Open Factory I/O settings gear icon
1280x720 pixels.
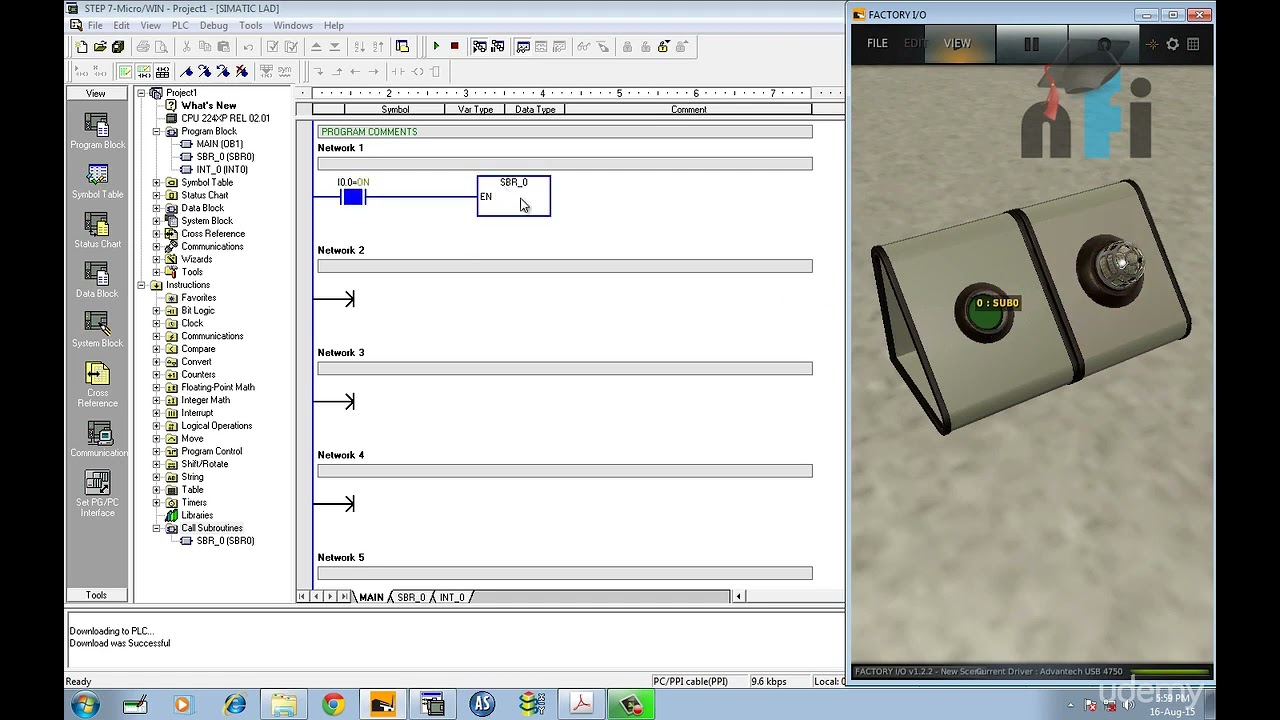tap(1173, 44)
